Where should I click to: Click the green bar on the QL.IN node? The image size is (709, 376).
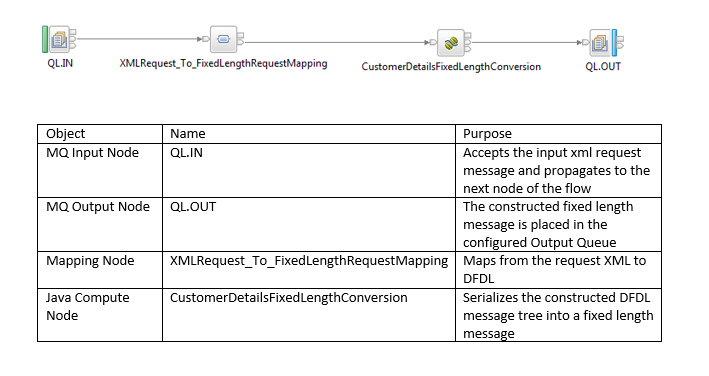click(x=45, y=39)
